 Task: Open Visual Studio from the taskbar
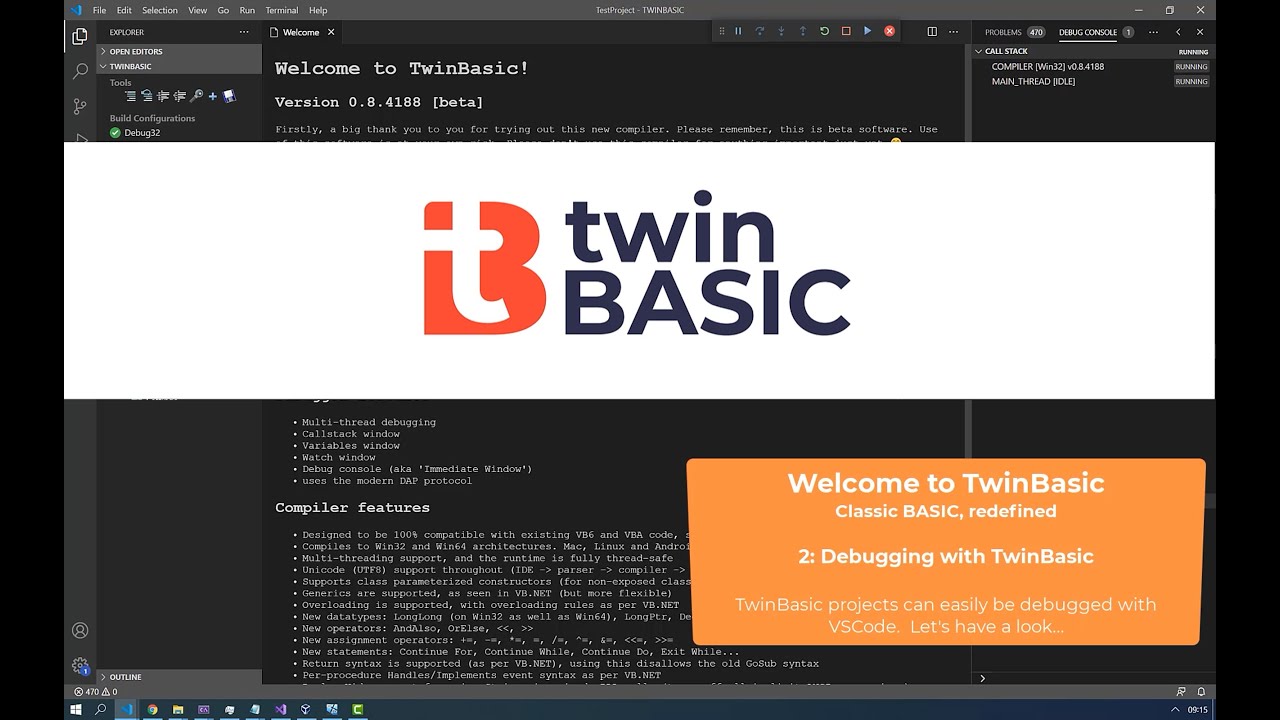click(281, 710)
